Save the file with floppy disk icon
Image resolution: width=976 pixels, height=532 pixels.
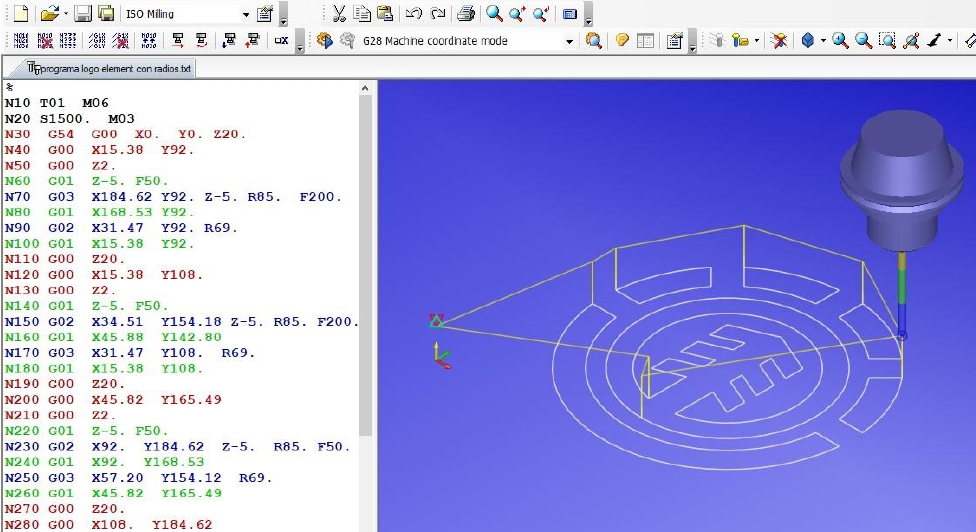click(82, 14)
